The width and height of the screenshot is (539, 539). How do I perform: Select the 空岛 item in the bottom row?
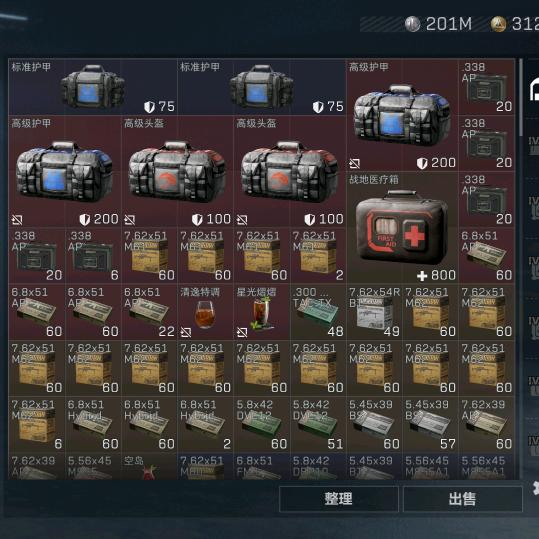149,466
